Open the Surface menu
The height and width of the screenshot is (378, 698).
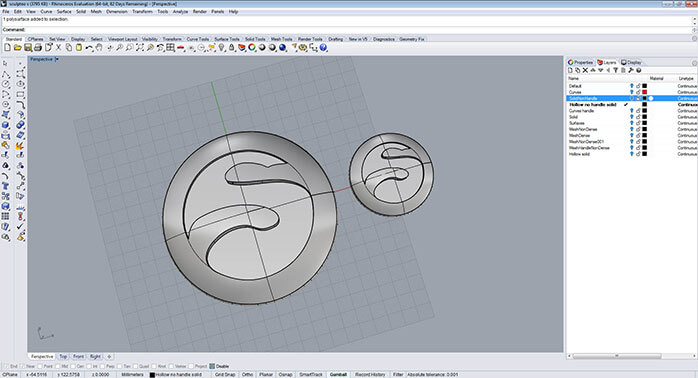(64, 12)
